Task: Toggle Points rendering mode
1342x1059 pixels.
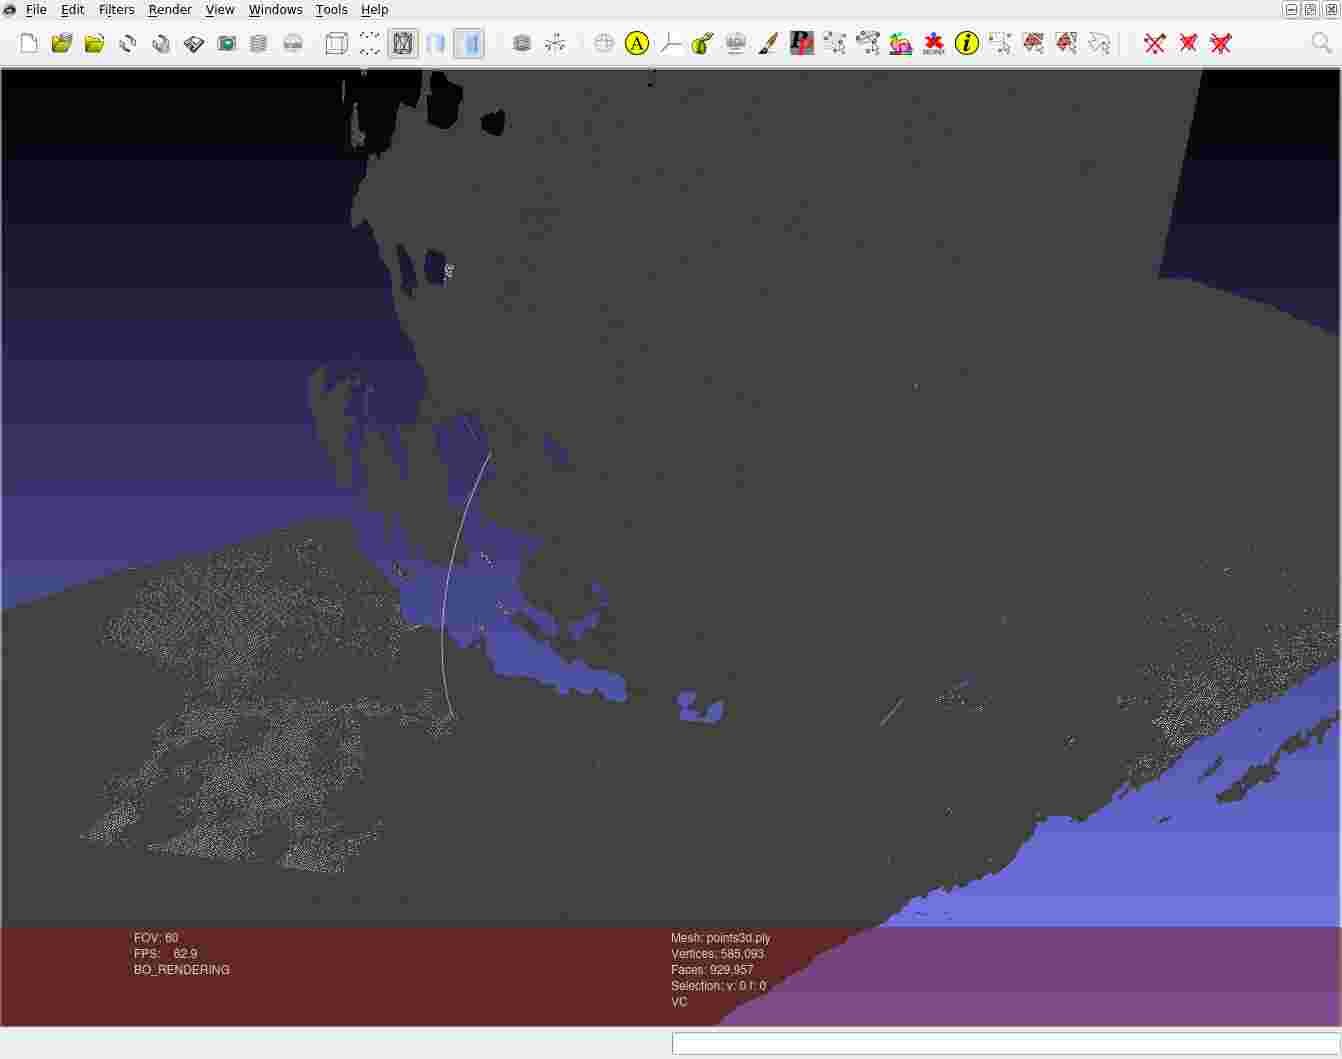Action: pos(370,43)
